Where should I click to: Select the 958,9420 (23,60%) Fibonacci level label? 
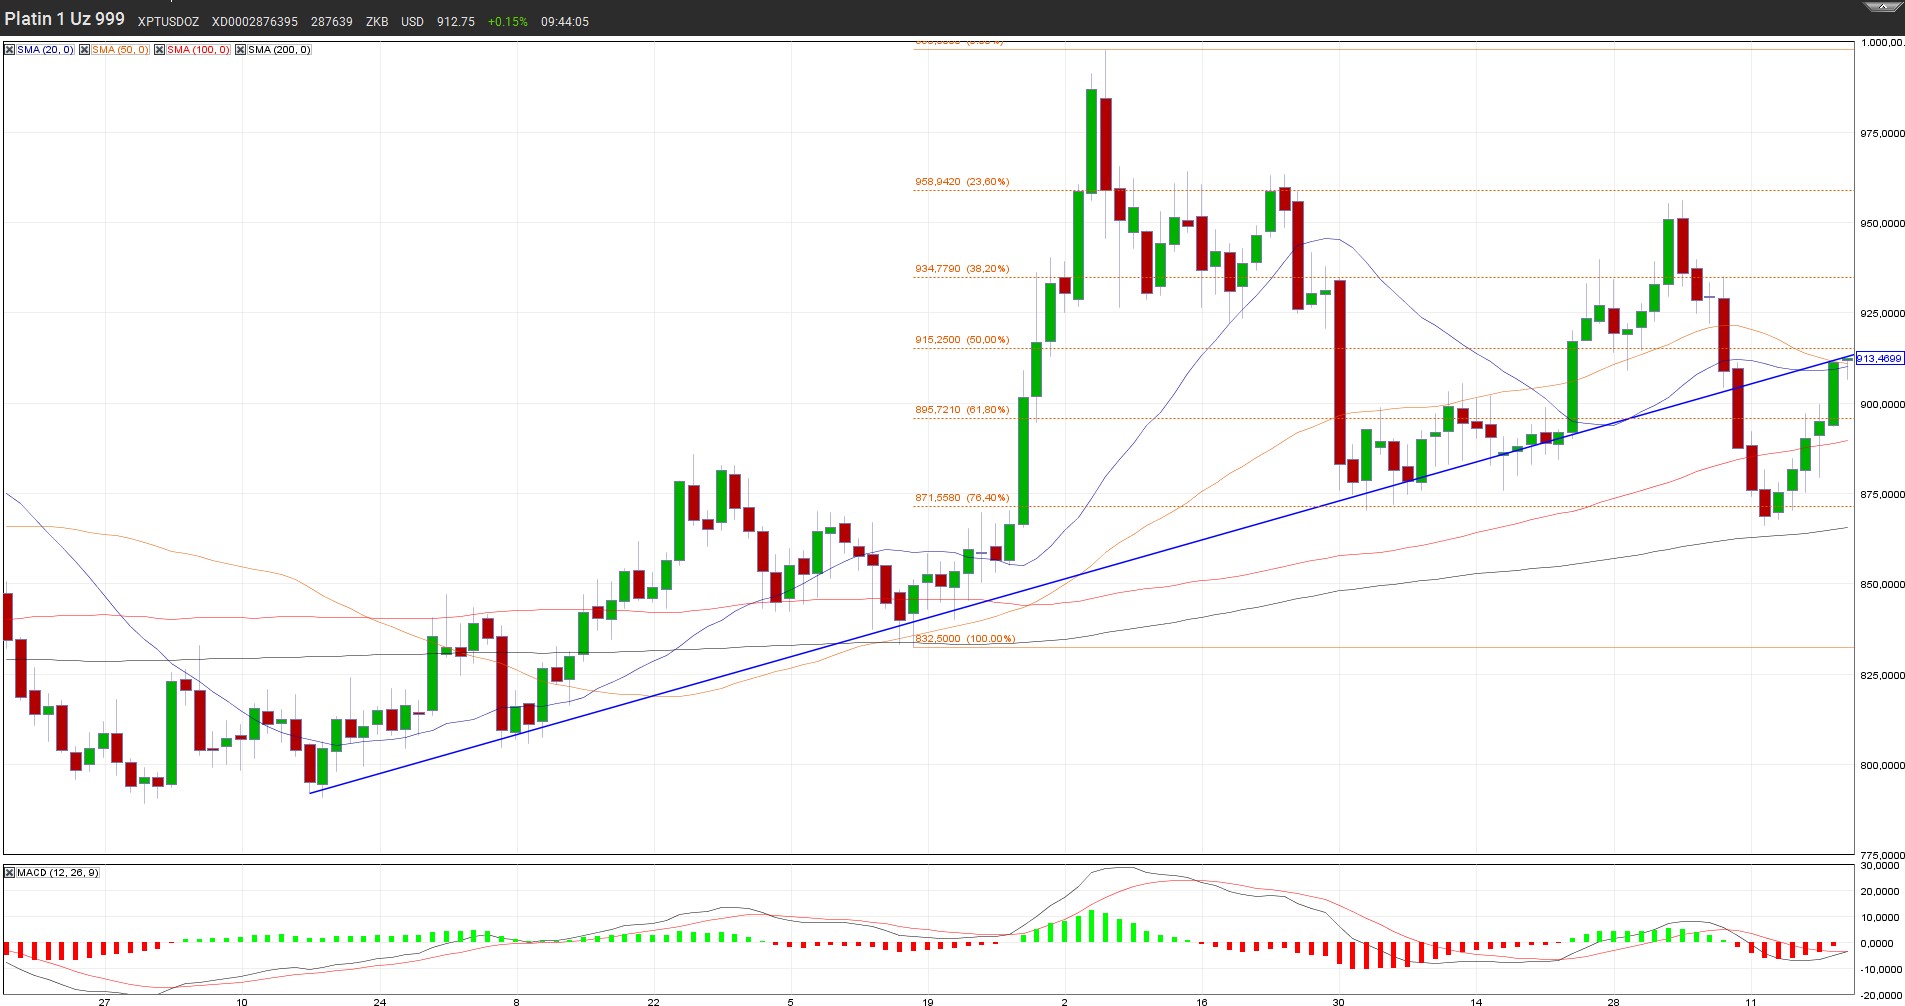pyautogui.click(x=962, y=182)
